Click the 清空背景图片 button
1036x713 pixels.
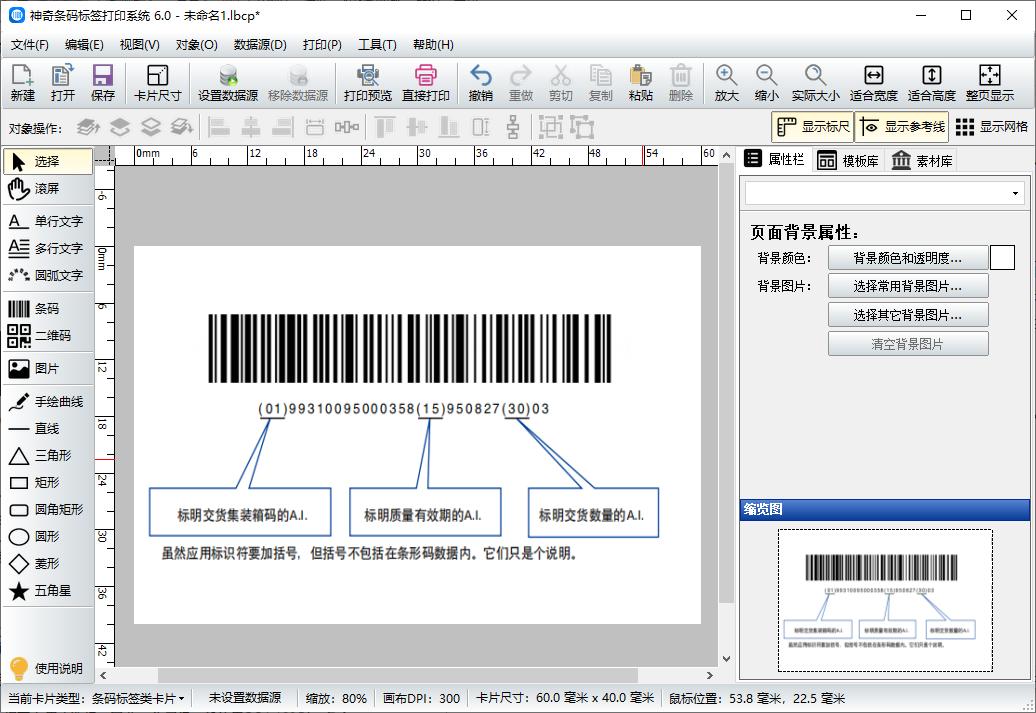tap(907, 343)
